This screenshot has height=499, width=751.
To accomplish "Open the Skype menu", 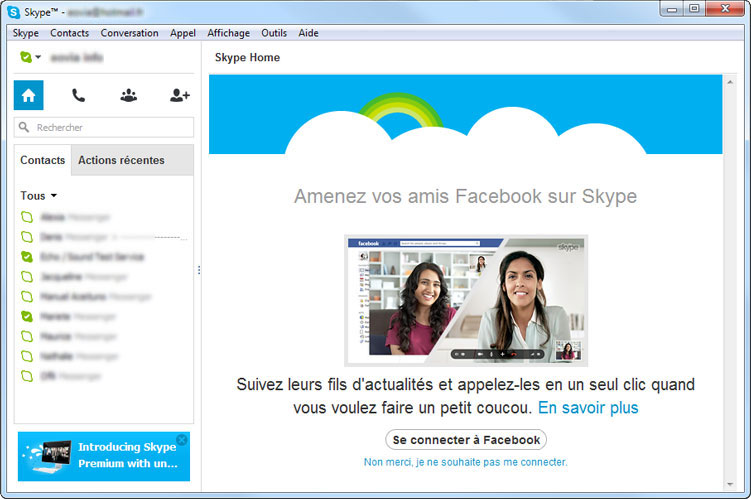I will click(x=25, y=33).
